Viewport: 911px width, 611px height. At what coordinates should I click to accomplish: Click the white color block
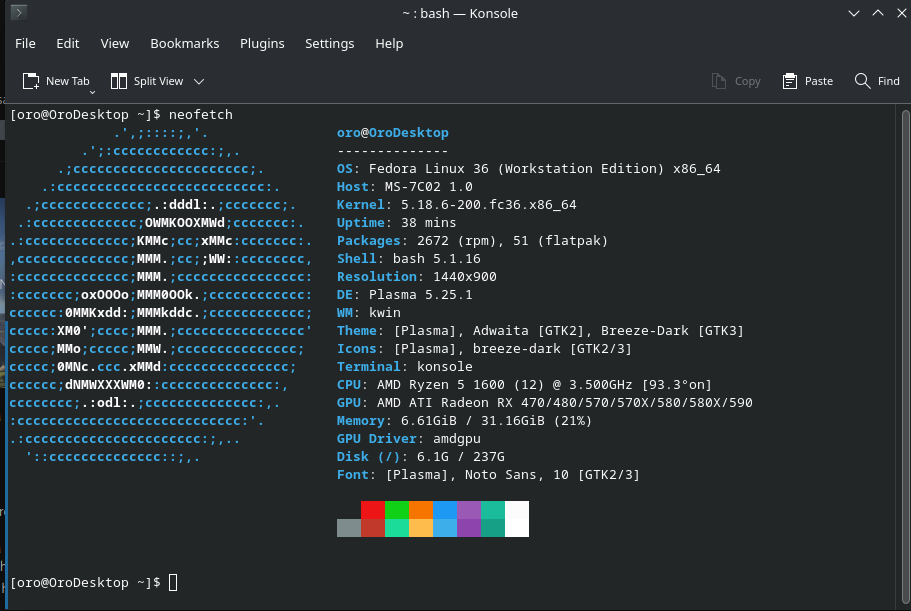click(517, 519)
